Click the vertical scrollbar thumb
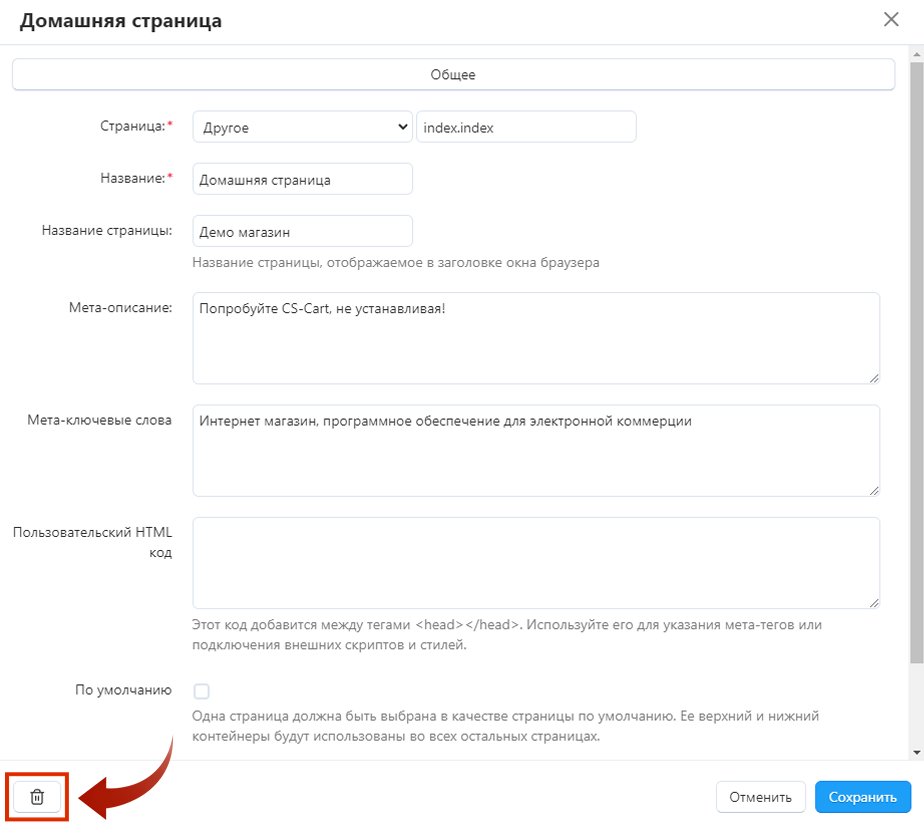924x834 pixels. click(x=917, y=360)
